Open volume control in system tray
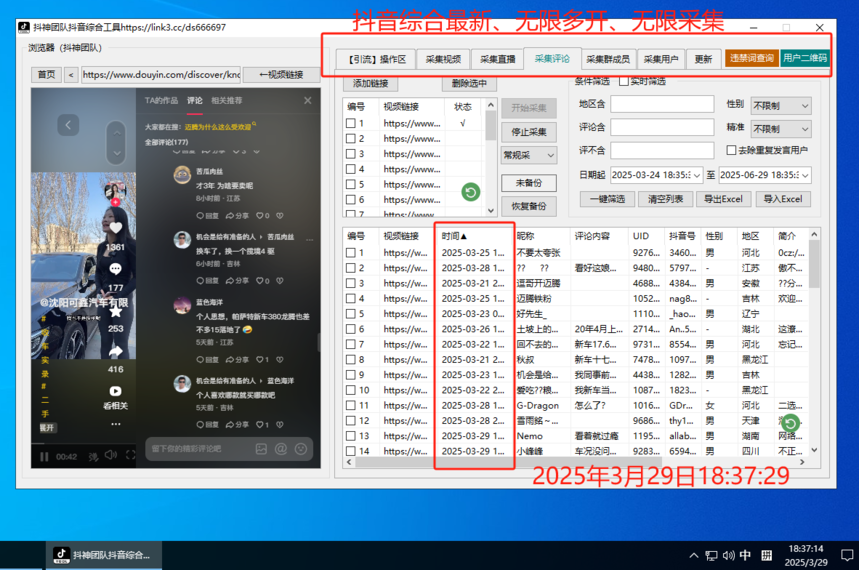 pos(728,555)
